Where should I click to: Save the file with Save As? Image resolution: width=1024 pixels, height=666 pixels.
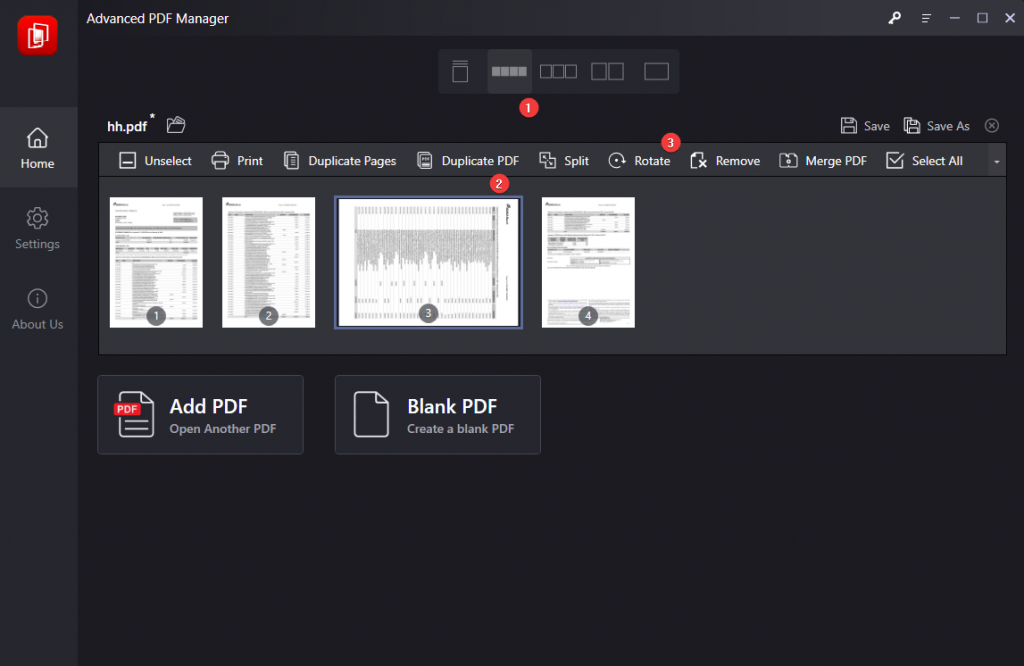coord(936,125)
